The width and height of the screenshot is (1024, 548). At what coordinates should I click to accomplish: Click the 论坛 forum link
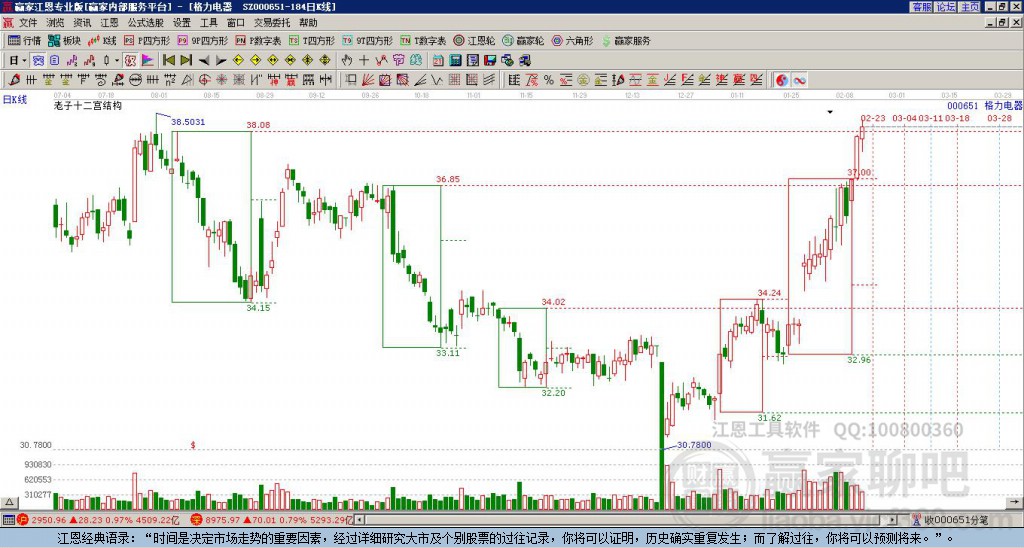(946, 7)
